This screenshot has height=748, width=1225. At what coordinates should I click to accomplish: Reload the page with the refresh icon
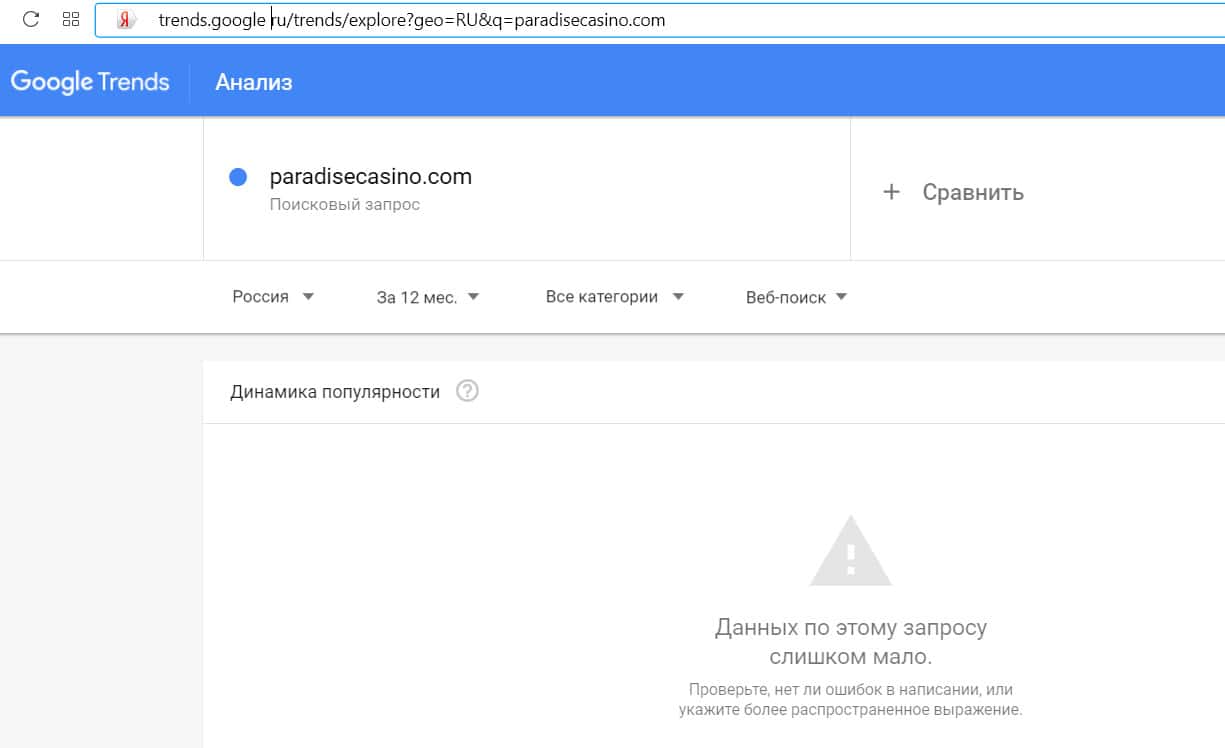coord(31,19)
